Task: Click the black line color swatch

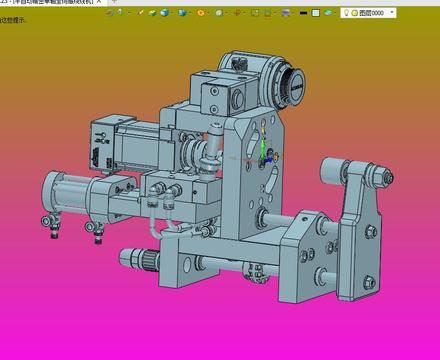Action: (x=303, y=13)
